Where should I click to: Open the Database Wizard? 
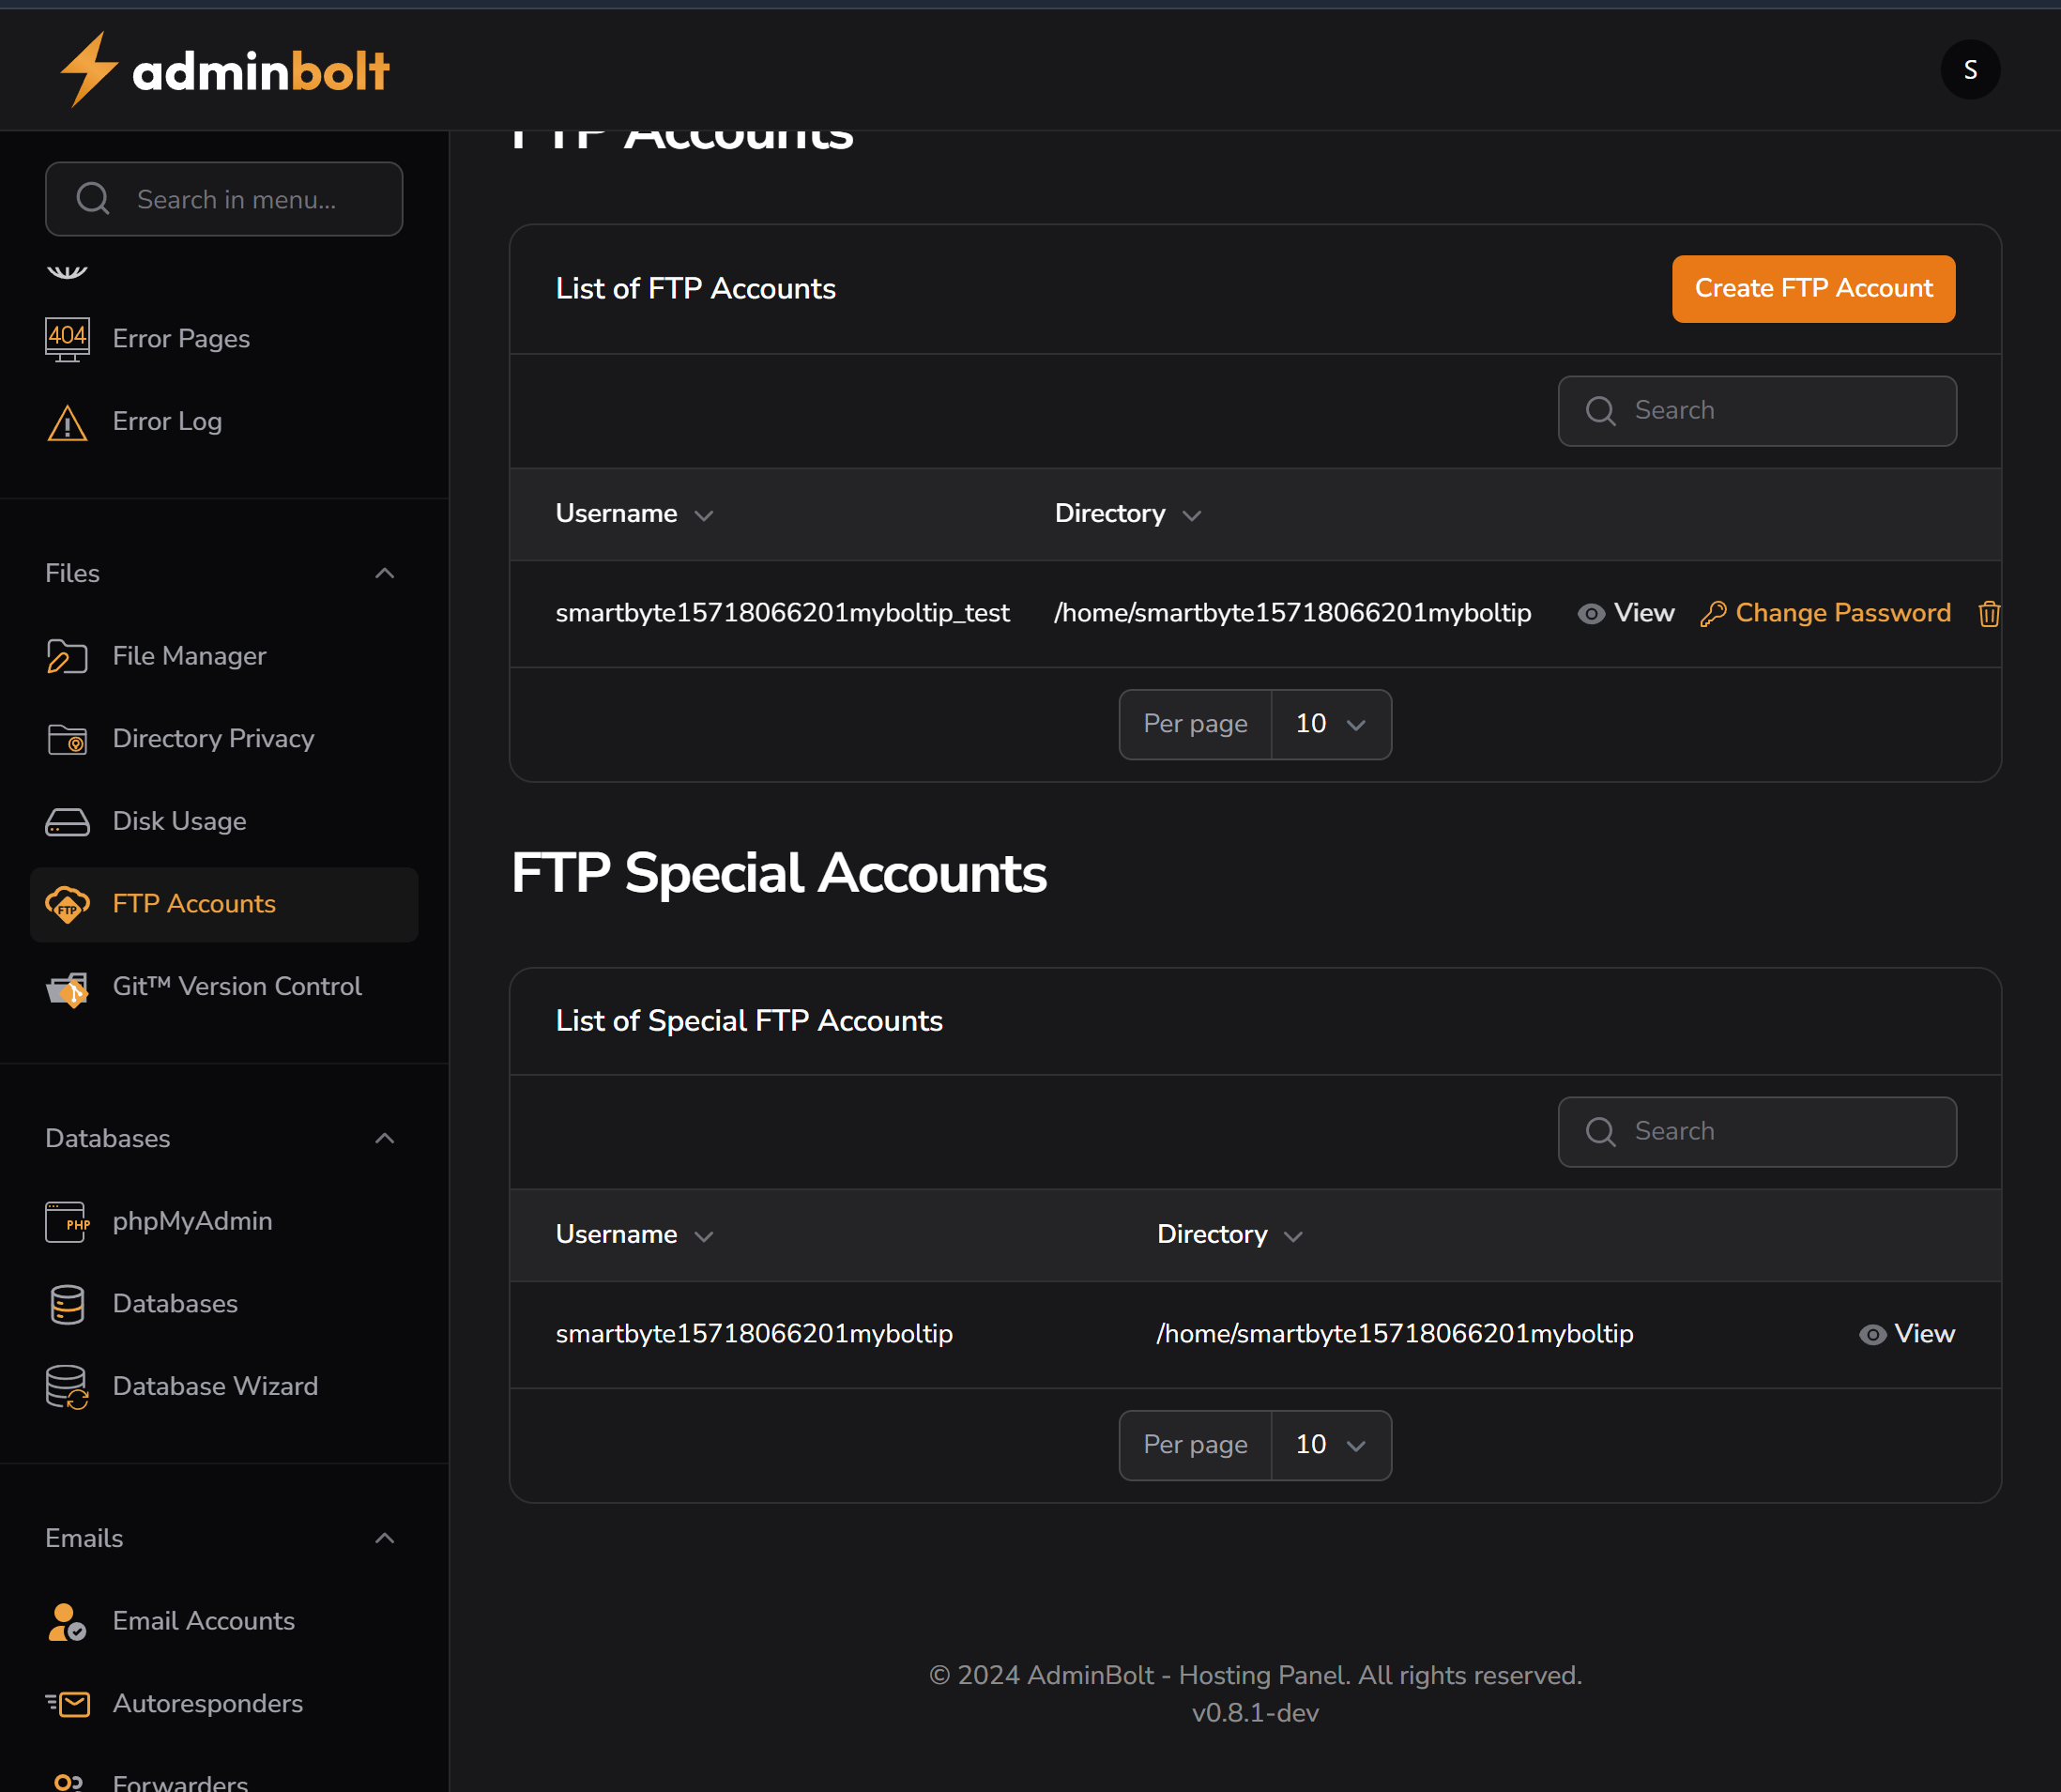[213, 1386]
